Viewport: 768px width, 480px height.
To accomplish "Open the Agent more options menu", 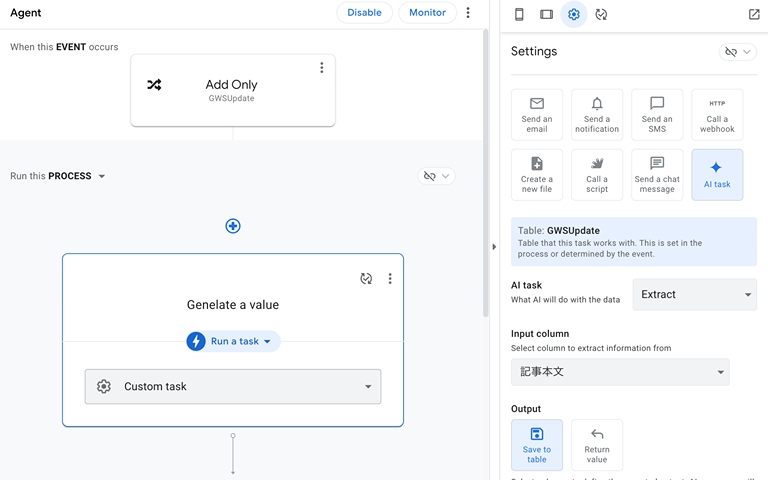I will point(468,13).
